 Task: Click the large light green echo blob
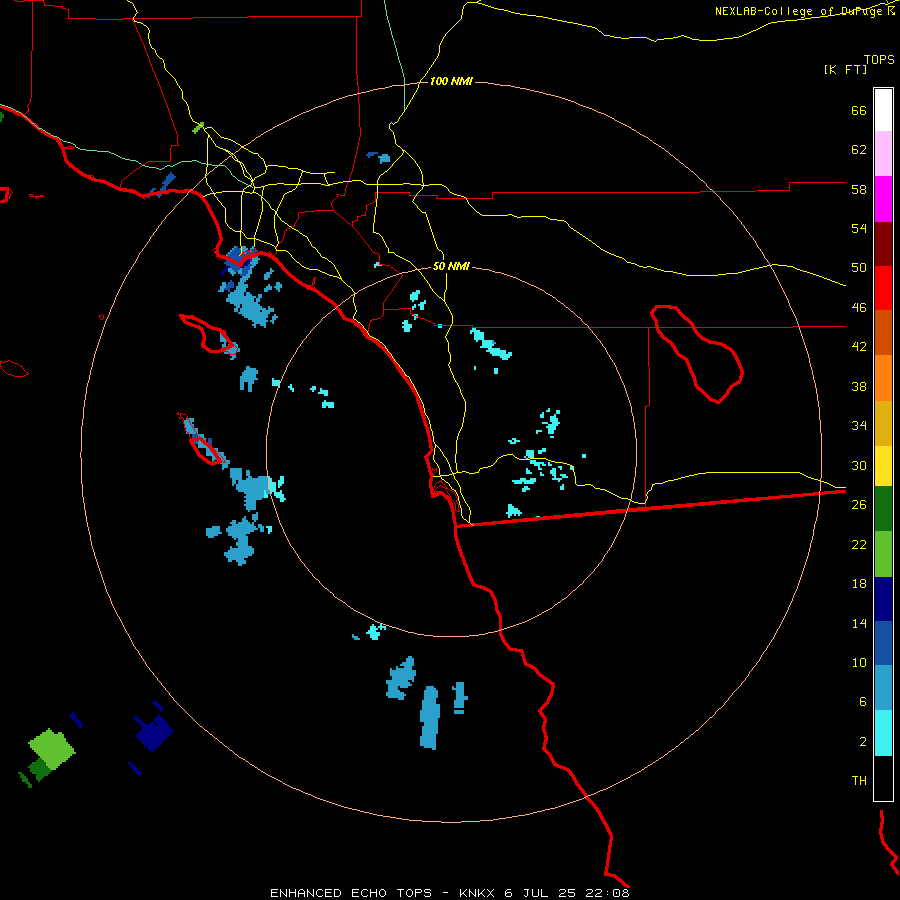pyautogui.click(x=52, y=749)
